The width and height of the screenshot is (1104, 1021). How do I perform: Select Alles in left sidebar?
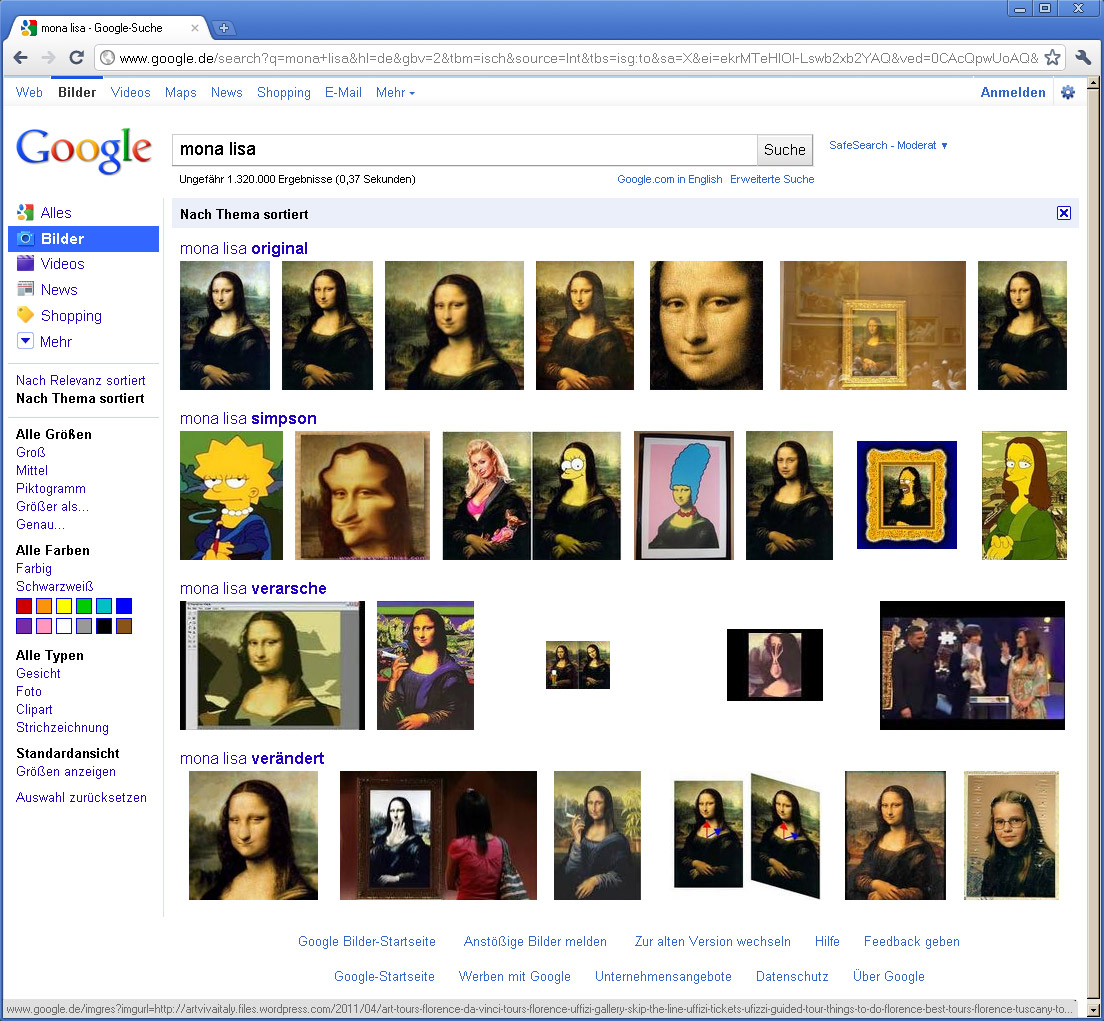click(x=55, y=213)
